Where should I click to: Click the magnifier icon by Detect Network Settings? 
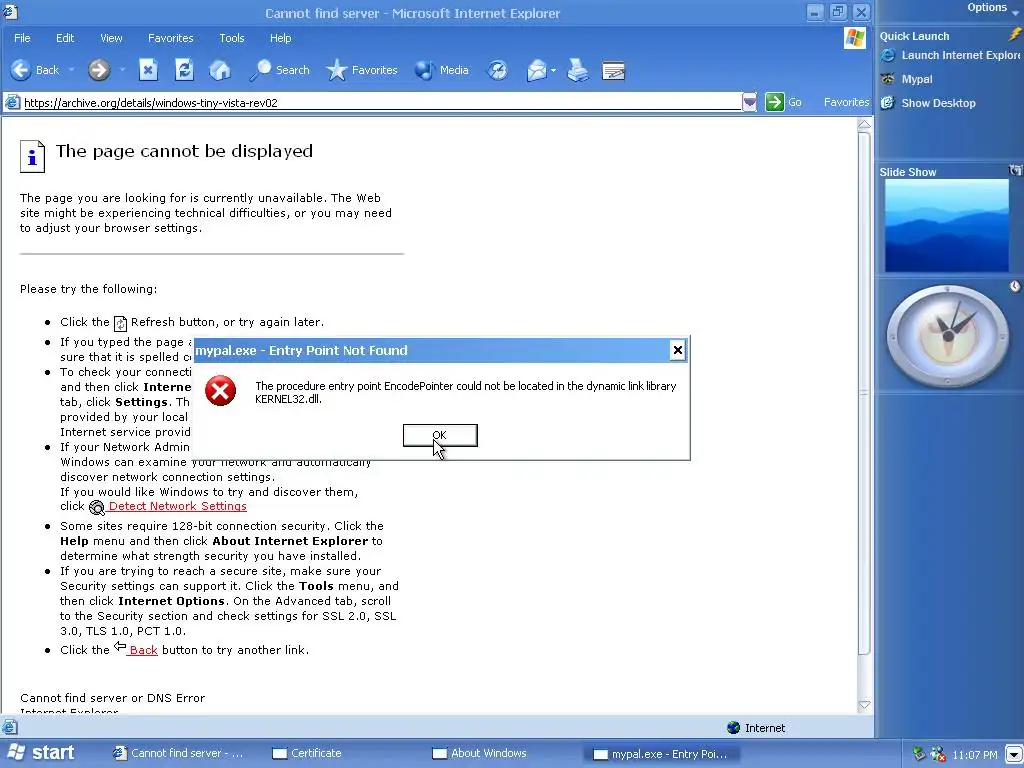(97, 507)
